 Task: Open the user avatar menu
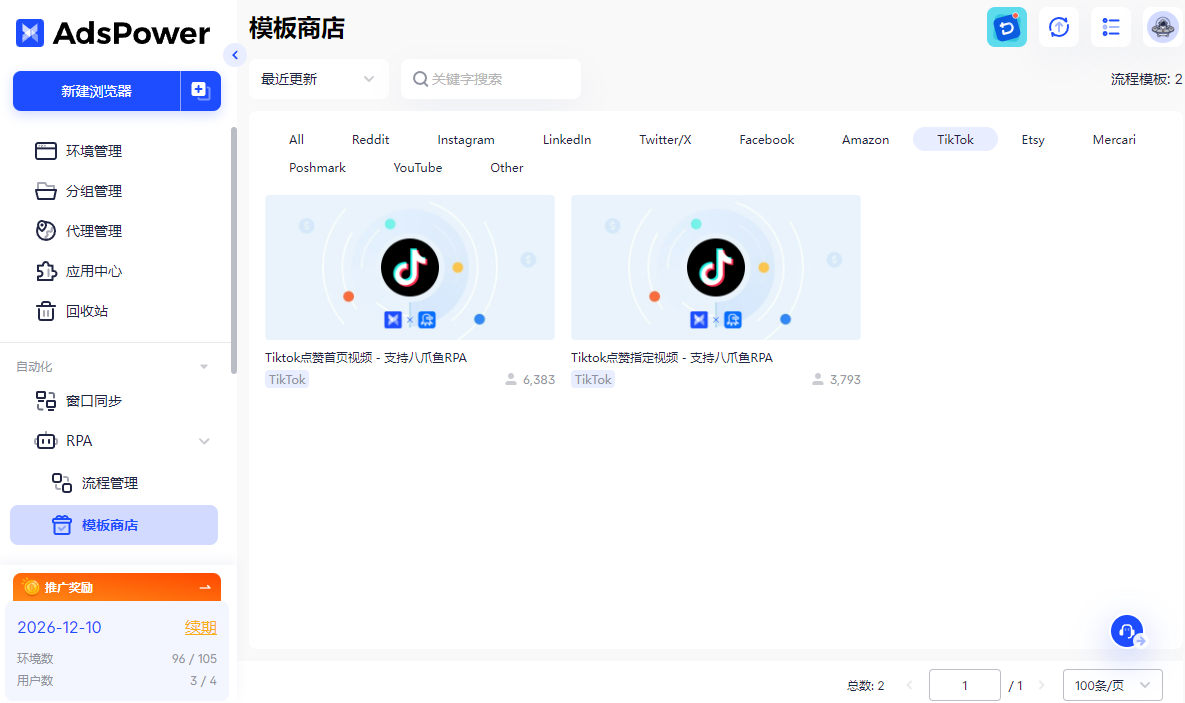[1162, 27]
